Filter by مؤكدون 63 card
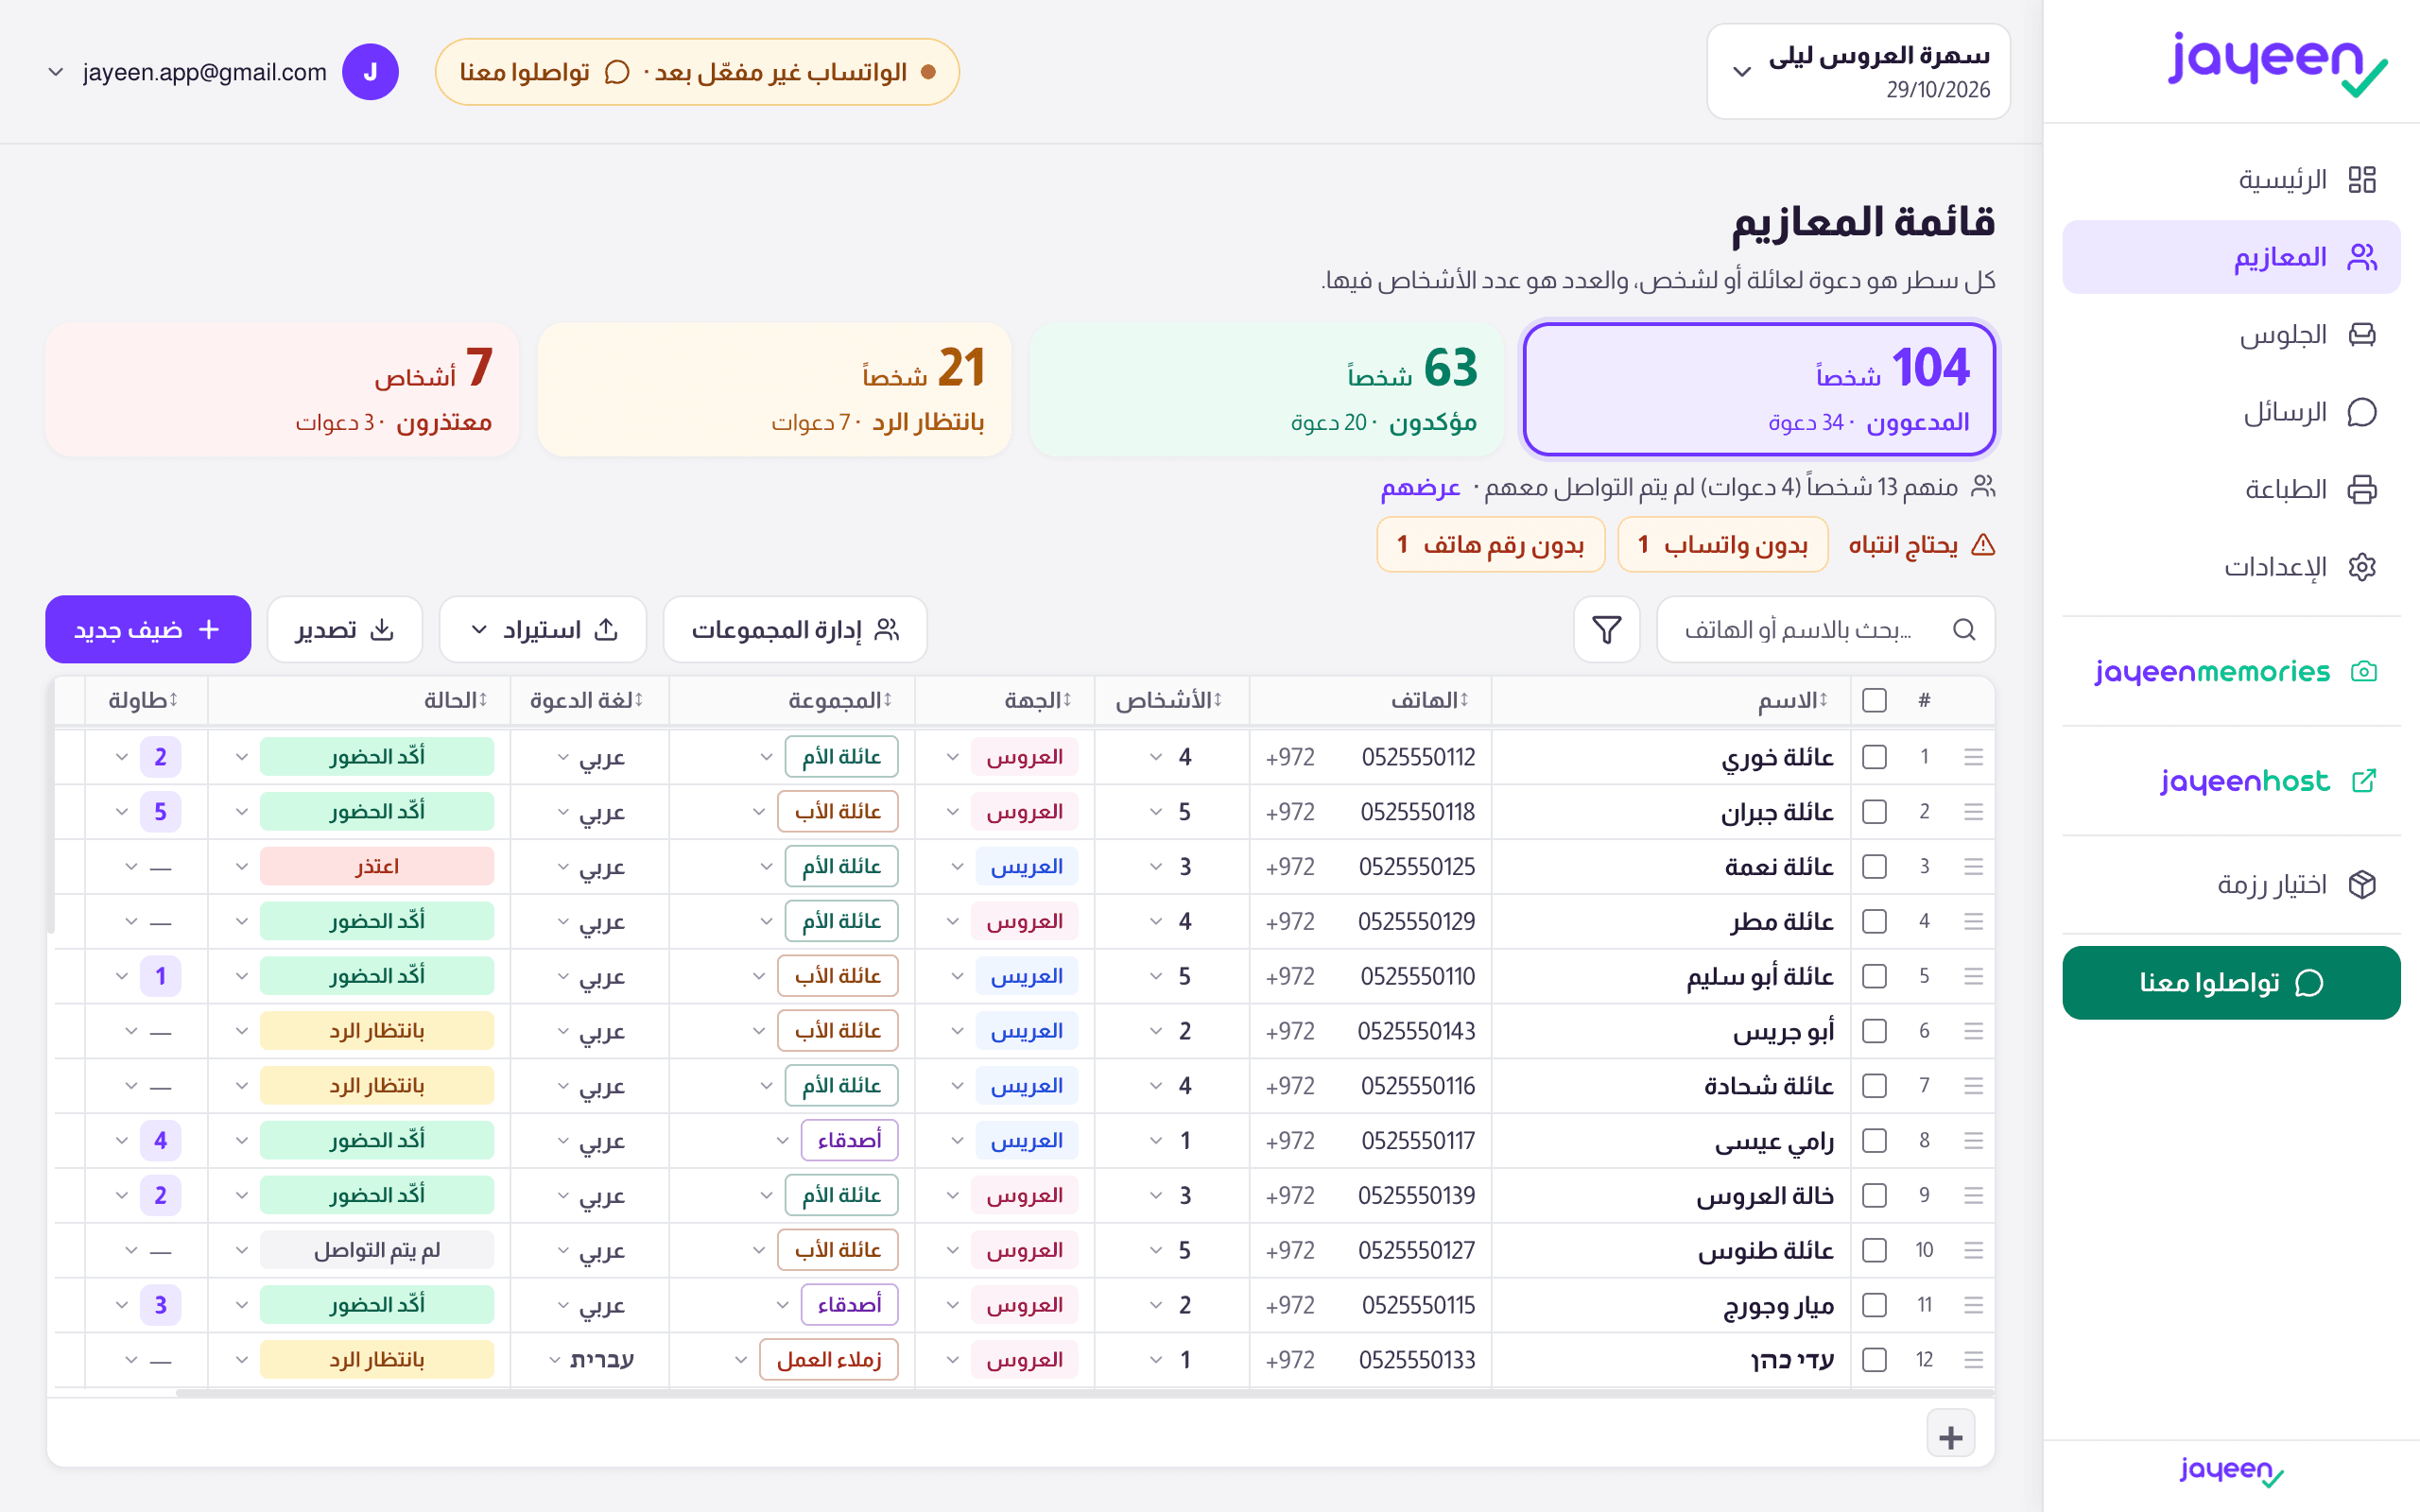The height and width of the screenshot is (1512, 2420). pos(1266,389)
